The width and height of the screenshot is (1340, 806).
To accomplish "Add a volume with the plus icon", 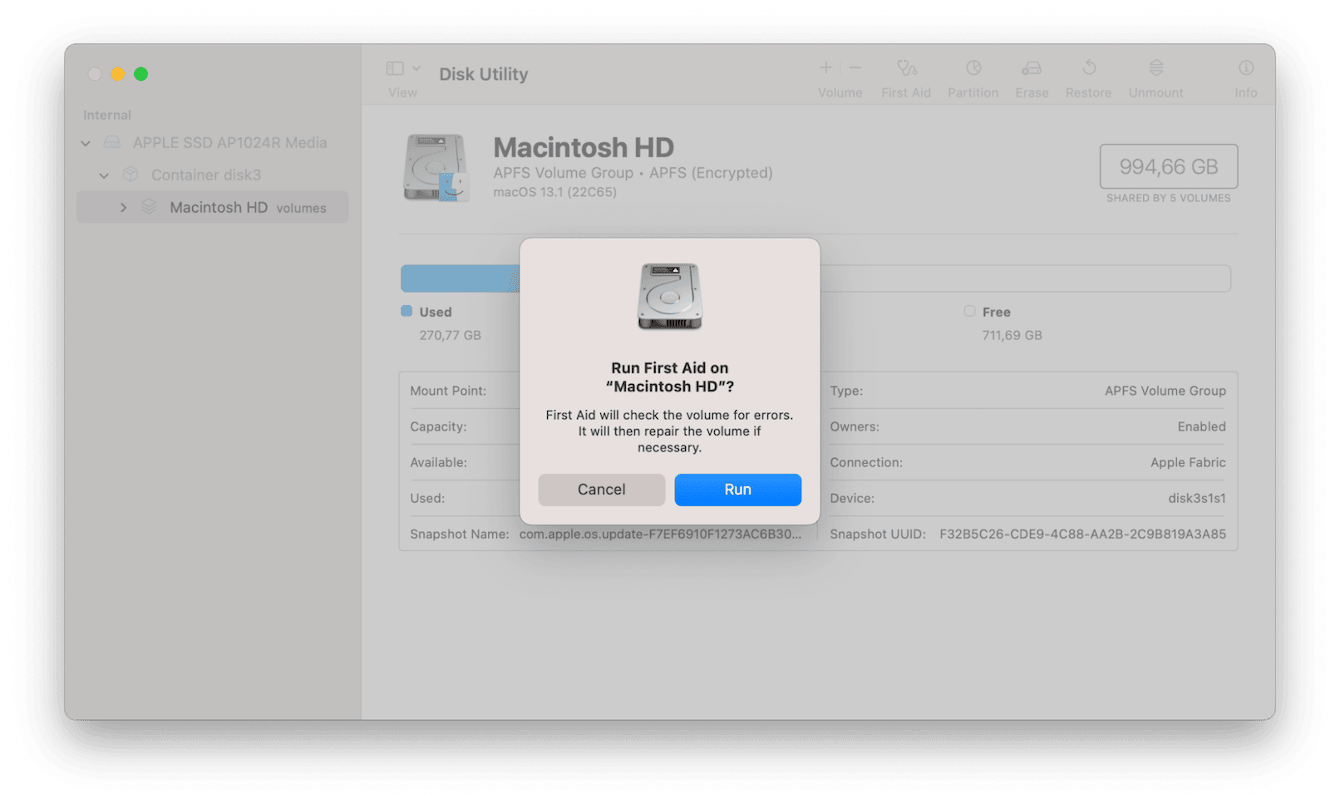I will point(825,68).
